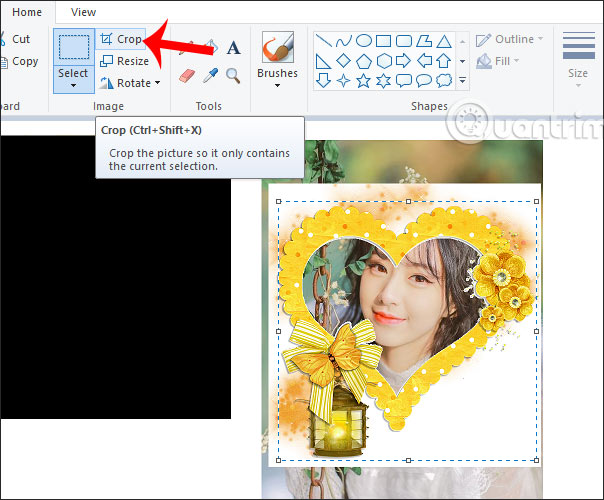The image size is (604, 500).
Task: Crop the picture to the selection
Action: coord(121,39)
